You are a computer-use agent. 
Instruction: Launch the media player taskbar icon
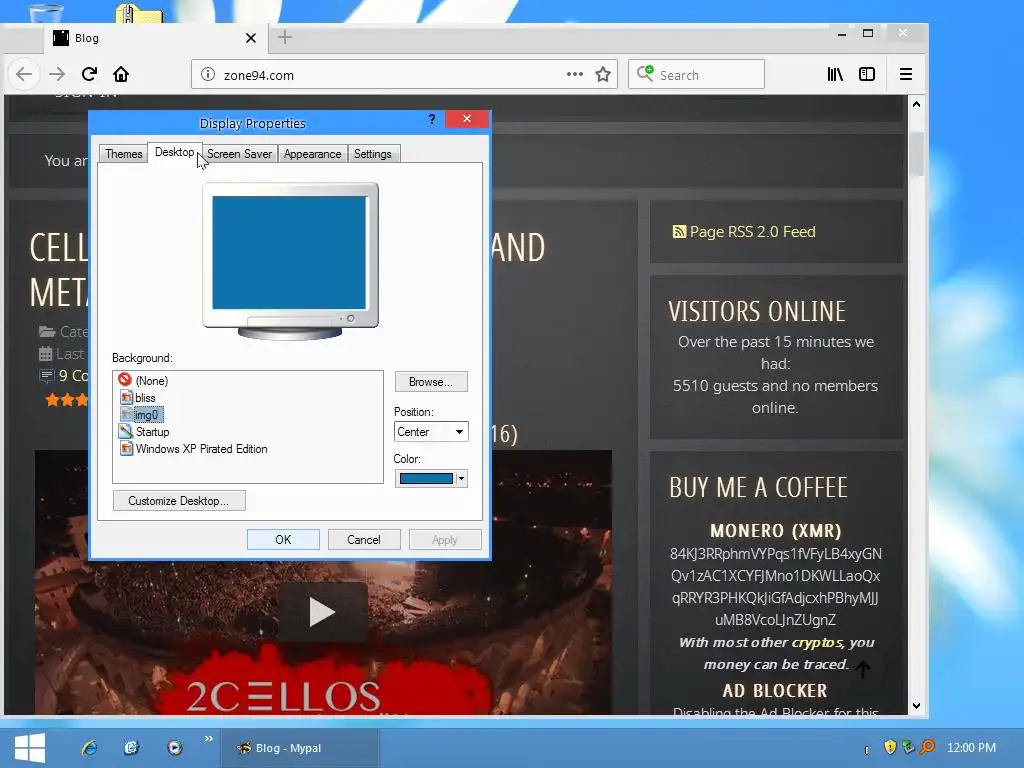click(174, 748)
